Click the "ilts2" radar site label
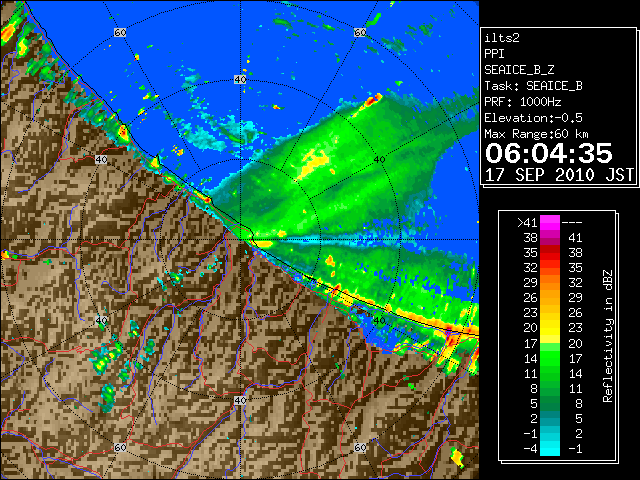 point(502,38)
